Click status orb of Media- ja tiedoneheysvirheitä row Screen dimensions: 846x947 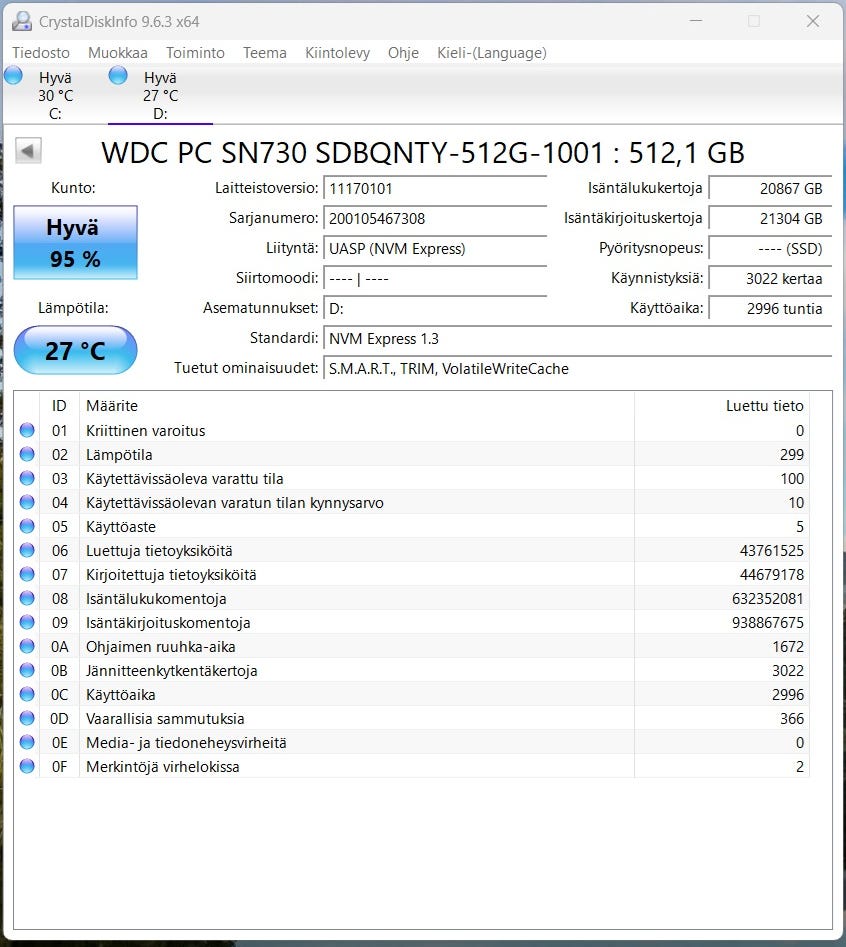coord(27,742)
